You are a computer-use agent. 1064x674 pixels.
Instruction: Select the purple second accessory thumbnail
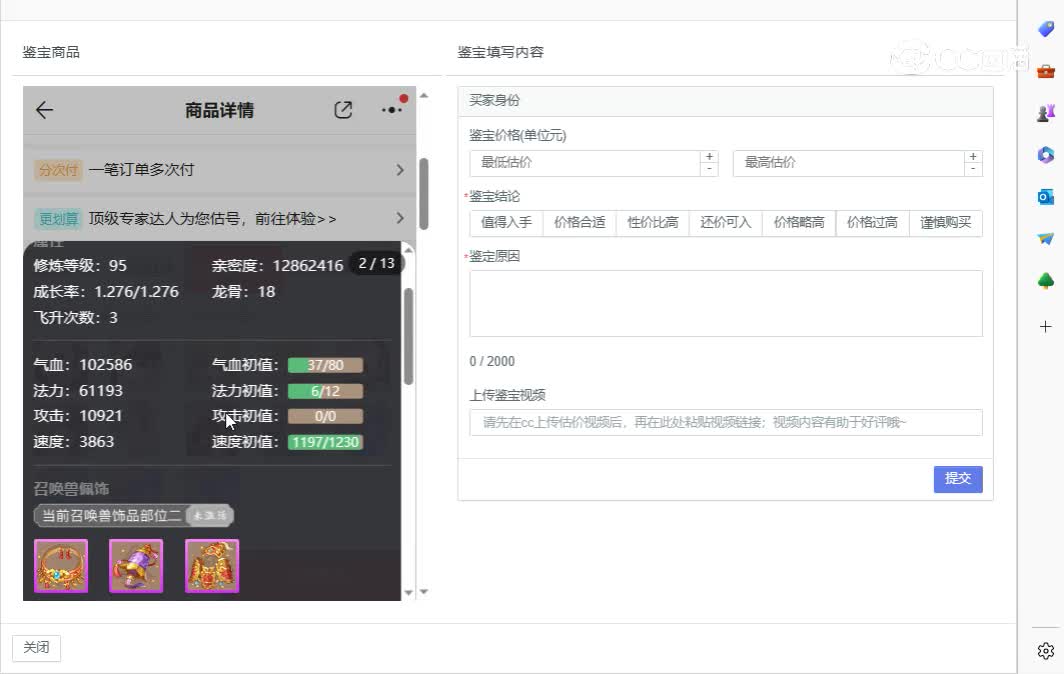pyautogui.click(x=136, y=566)
